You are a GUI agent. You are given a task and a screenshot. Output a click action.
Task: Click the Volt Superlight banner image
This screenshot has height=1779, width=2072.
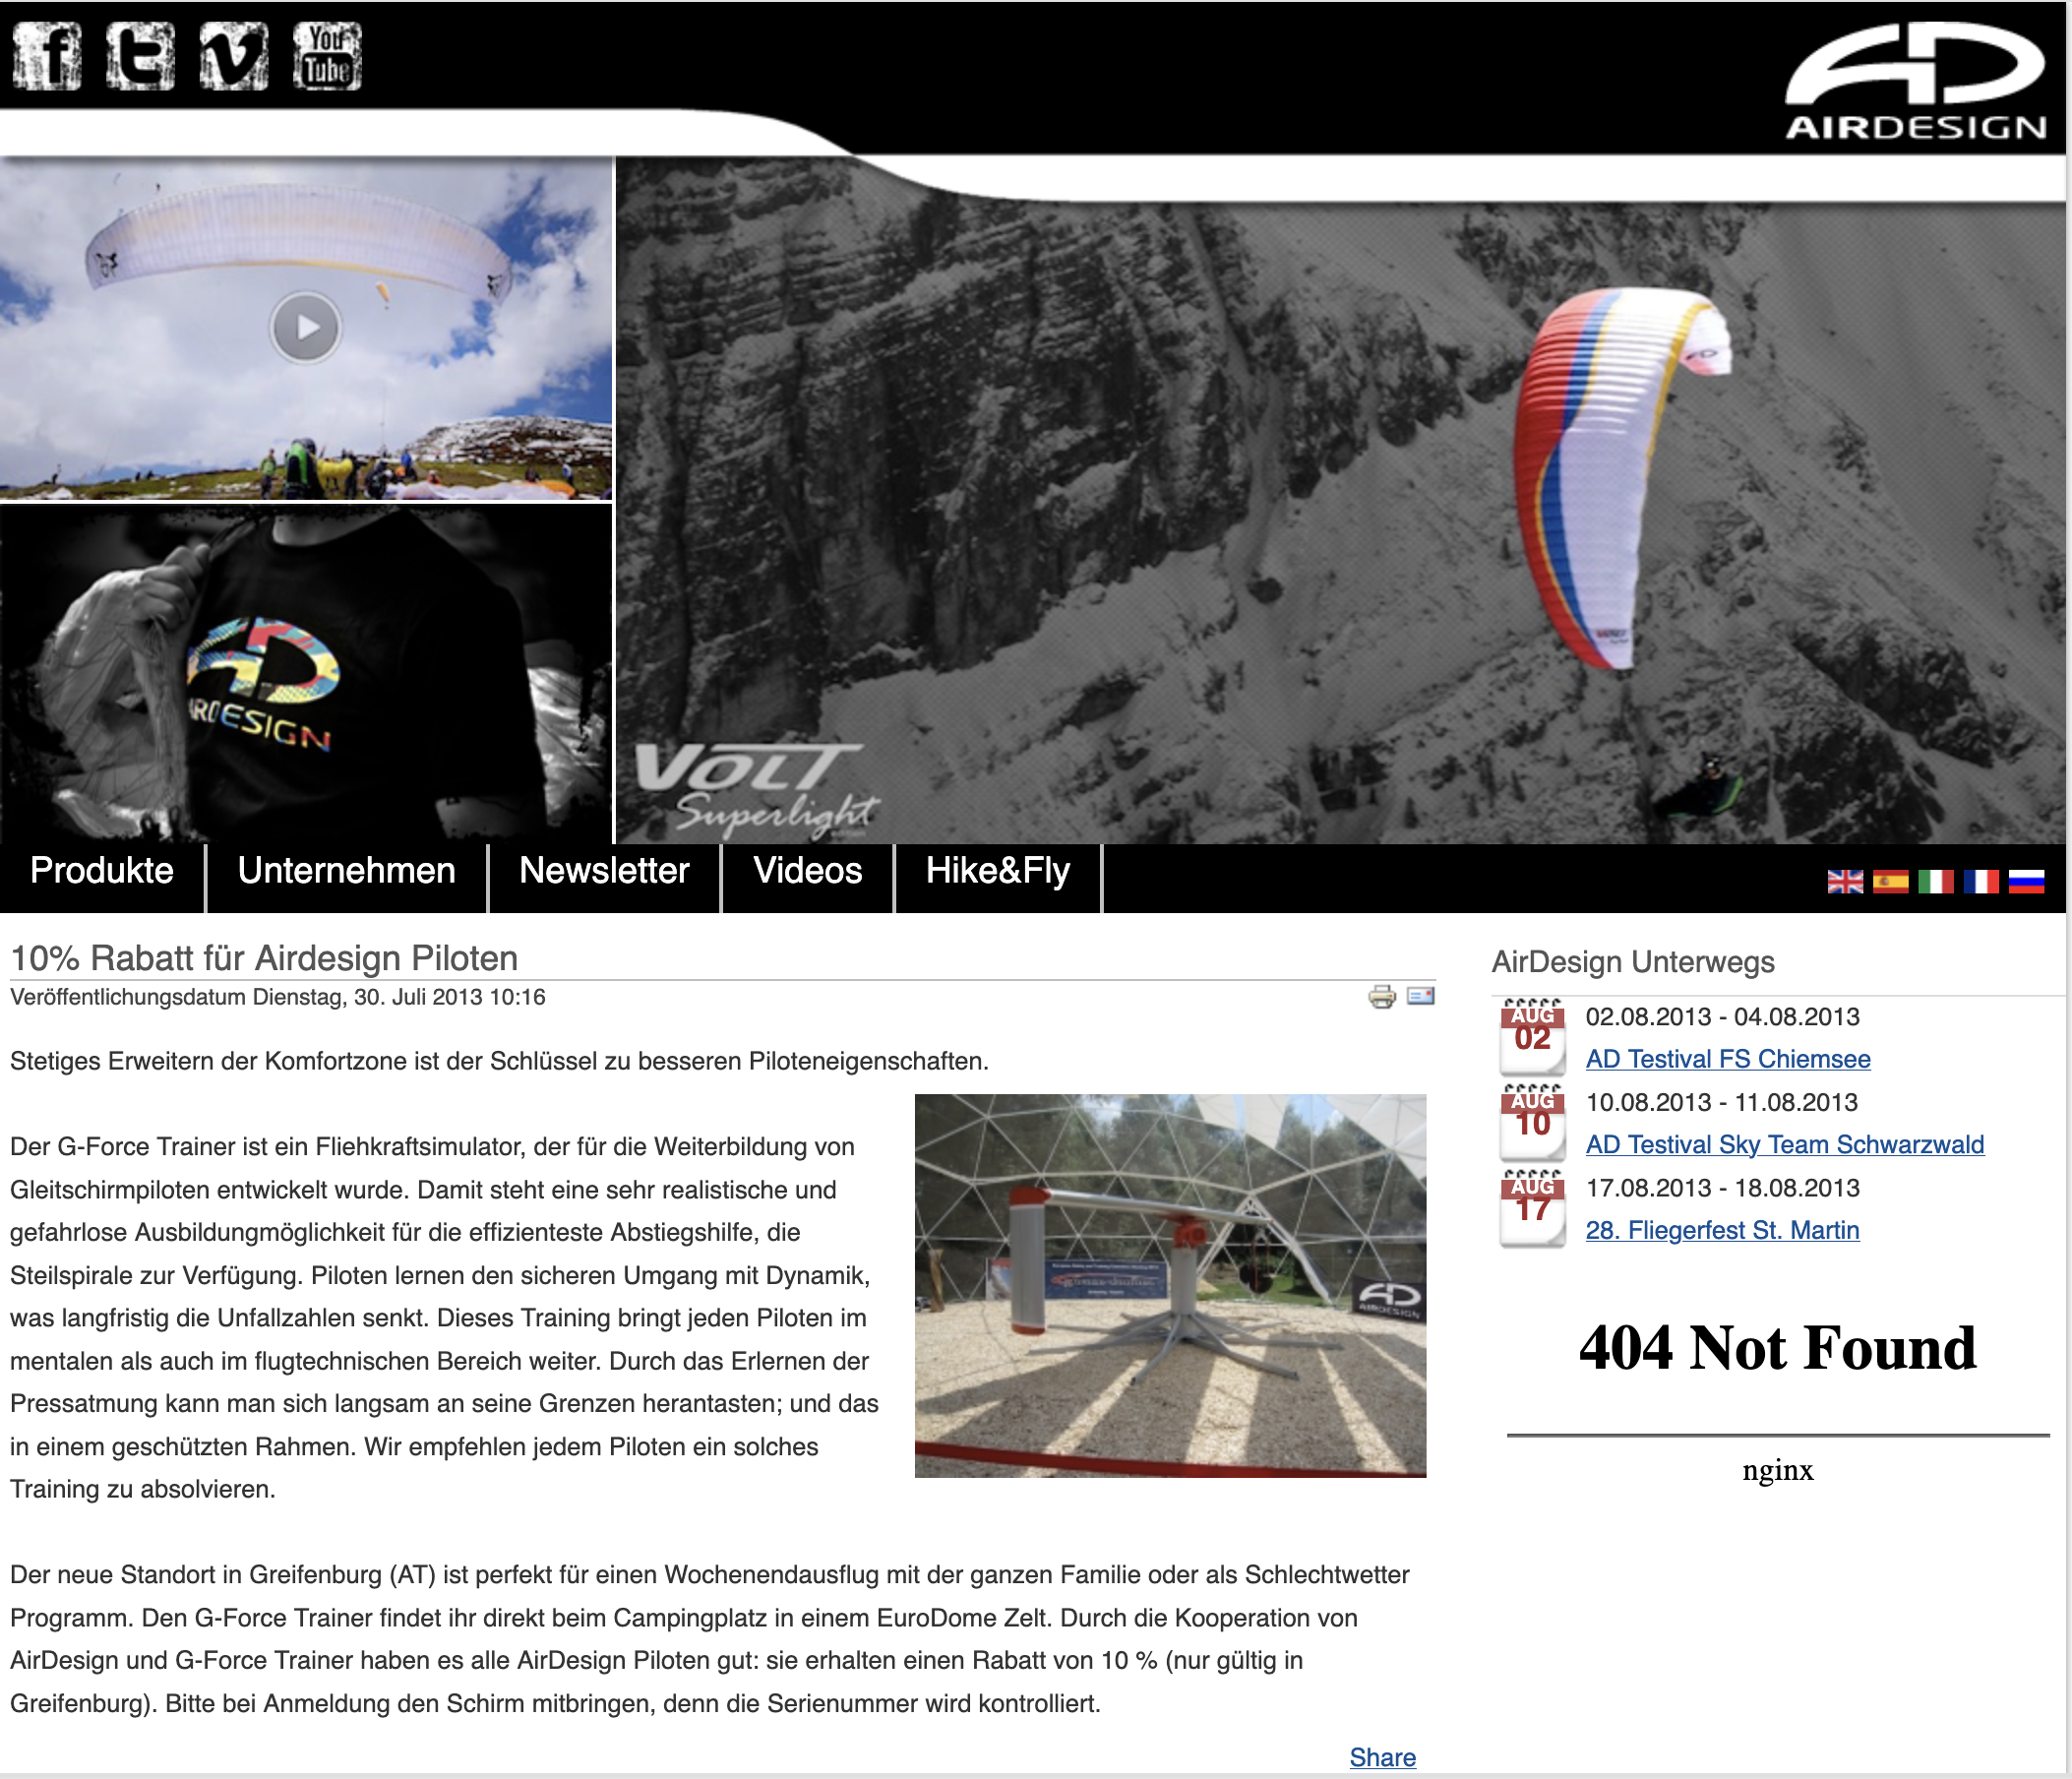click(x=1340, y=500)
